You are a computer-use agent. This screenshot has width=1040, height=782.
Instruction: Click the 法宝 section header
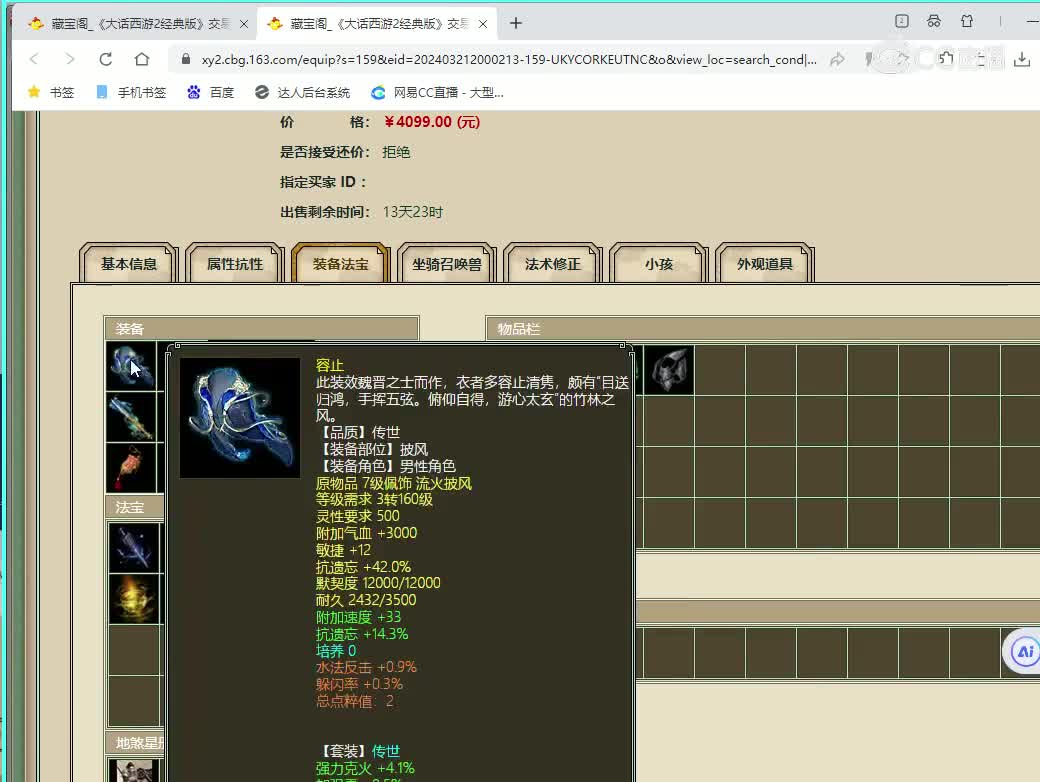135,507
